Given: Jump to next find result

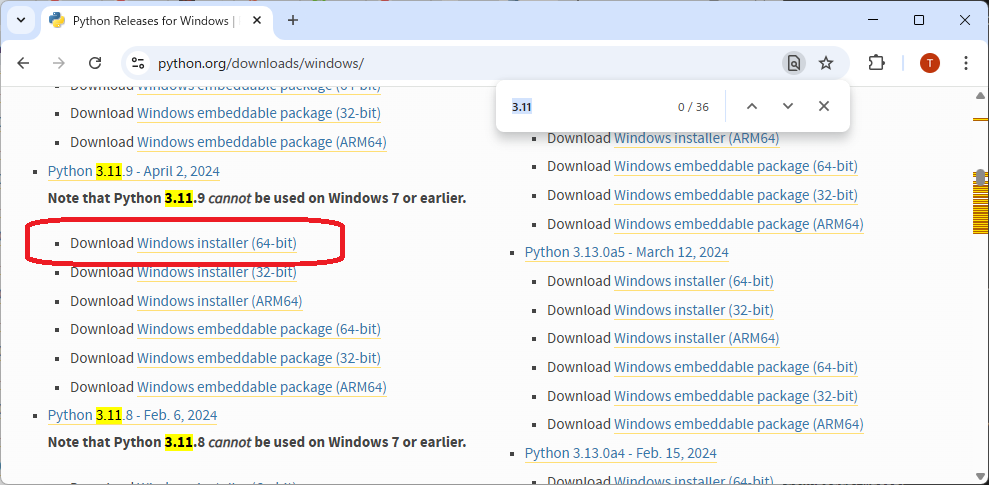Looking at the screenshot, I should (788, 106).
